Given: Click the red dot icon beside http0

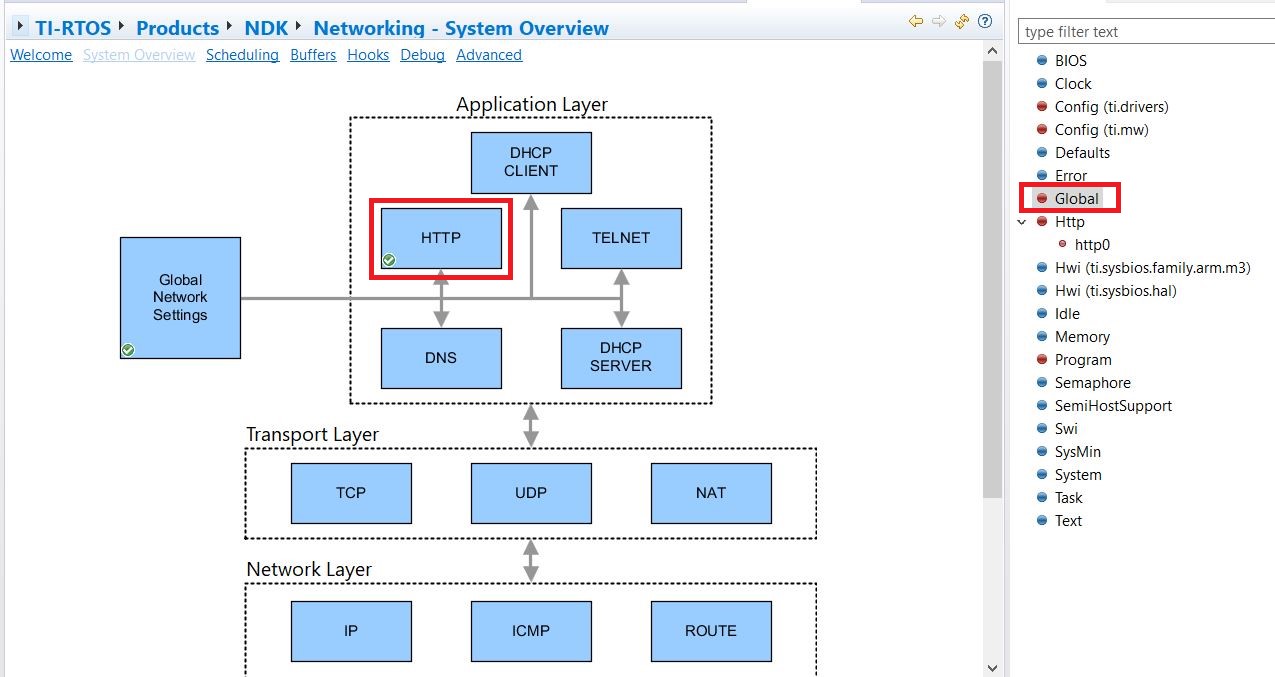Looking at the screenshot, I should click(1063, 244).
